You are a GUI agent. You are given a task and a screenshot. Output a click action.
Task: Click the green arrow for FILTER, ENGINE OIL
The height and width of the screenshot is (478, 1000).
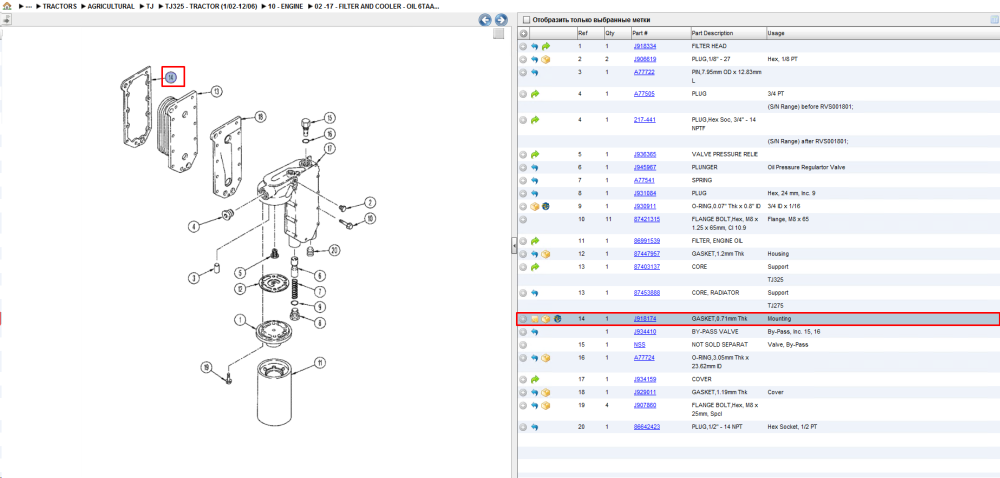pyautogui.click(x=535, y=241)
